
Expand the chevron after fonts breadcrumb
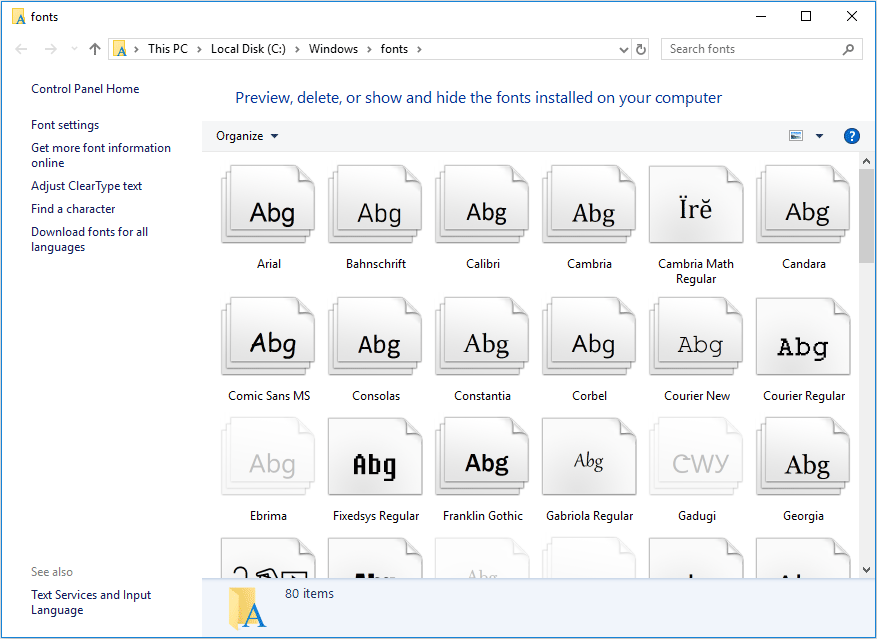[x=419, y=49]
